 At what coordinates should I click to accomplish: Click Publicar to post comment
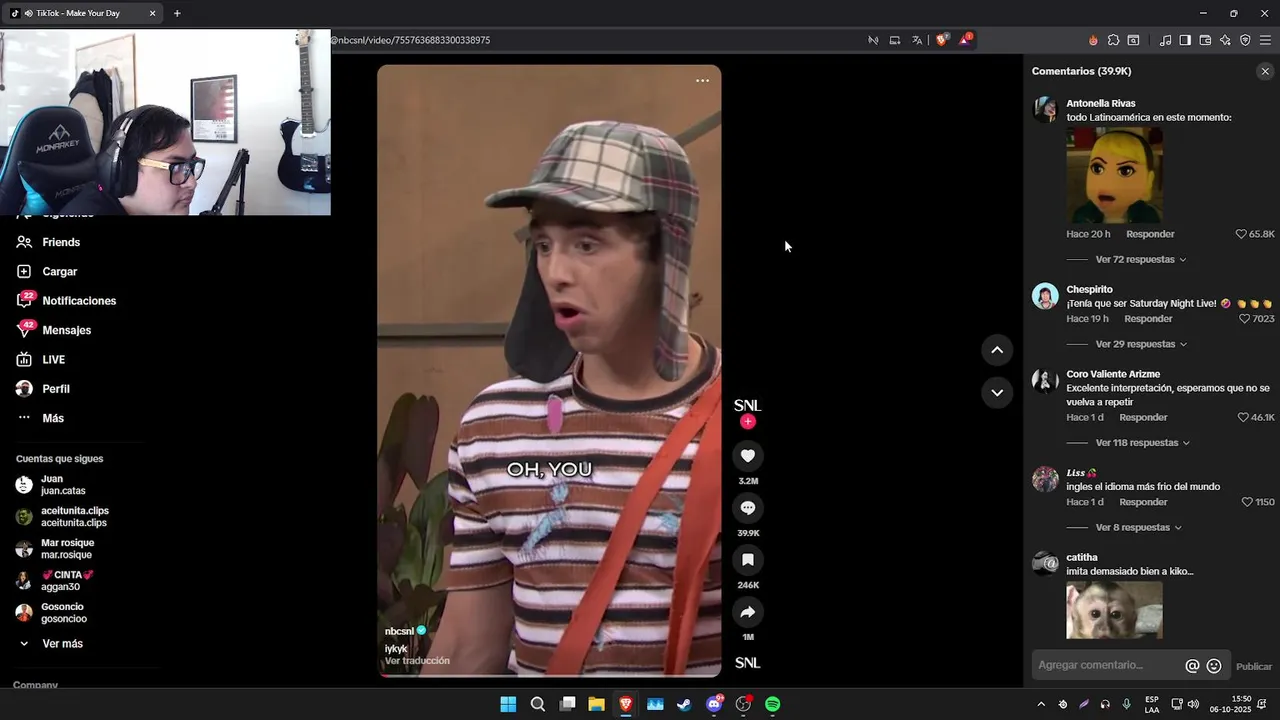point(1254,667)
